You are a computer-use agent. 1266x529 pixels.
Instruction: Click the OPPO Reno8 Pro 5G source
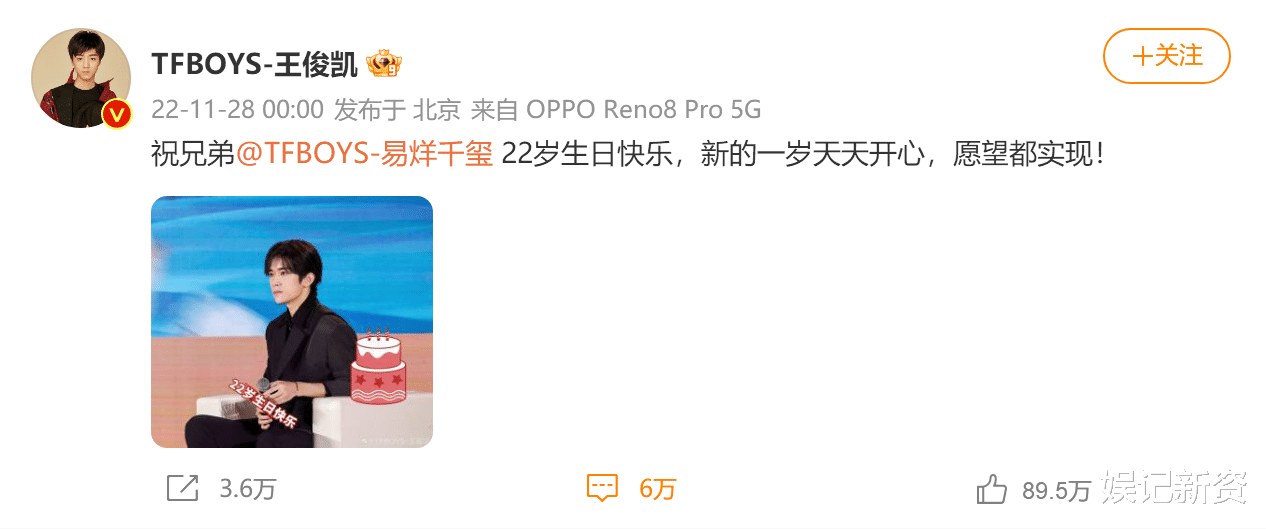point(644,109)
